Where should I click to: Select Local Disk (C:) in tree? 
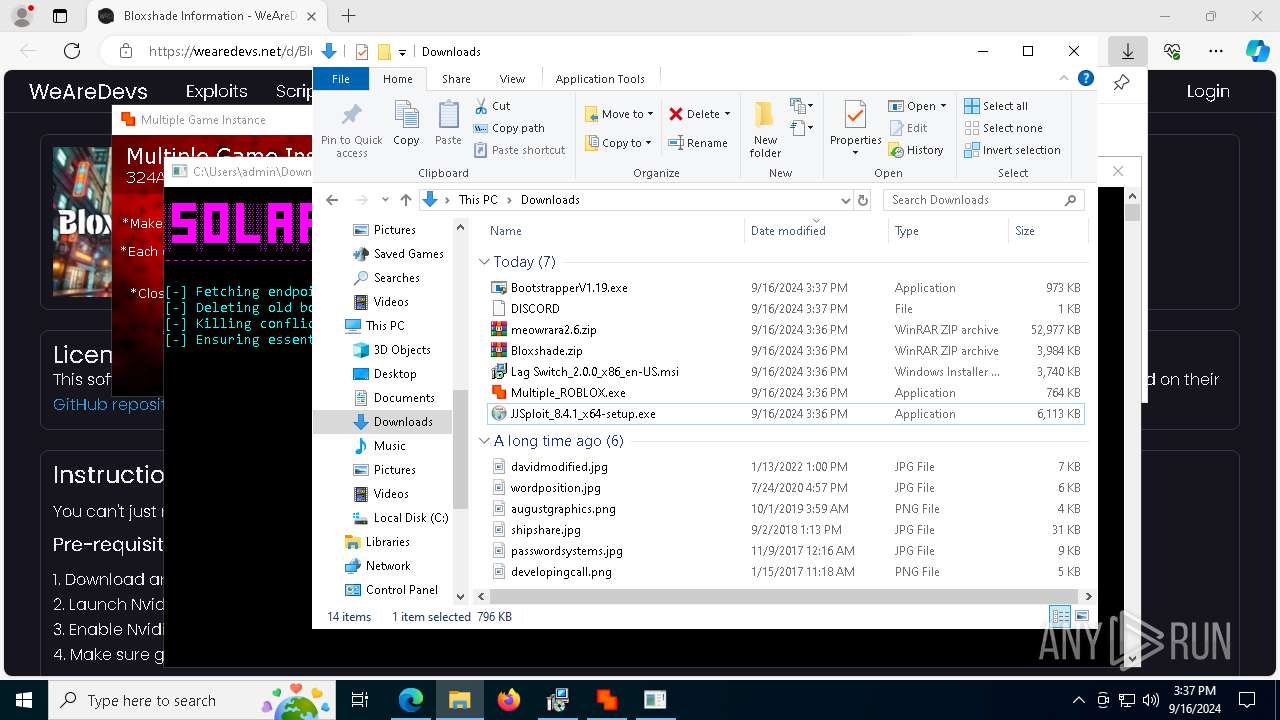(x=410, y=518)
